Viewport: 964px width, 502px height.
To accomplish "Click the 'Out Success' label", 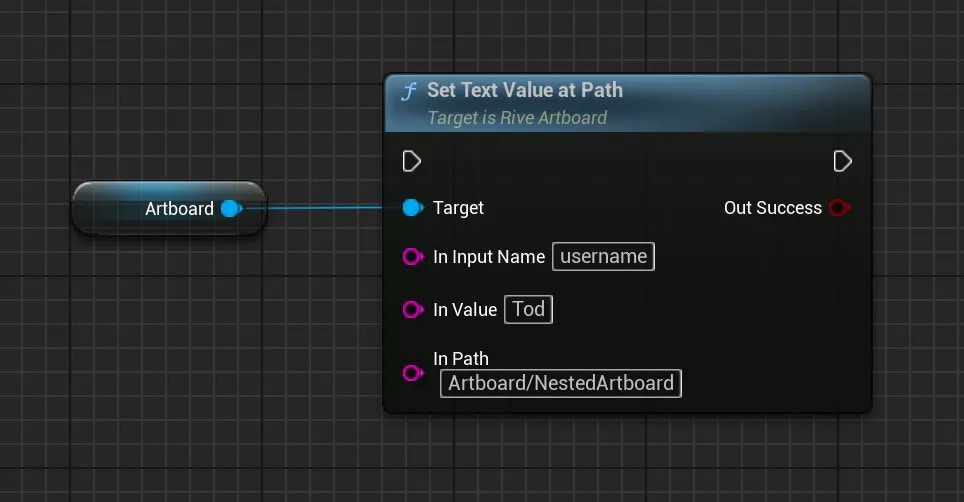I will pos(773,208).
